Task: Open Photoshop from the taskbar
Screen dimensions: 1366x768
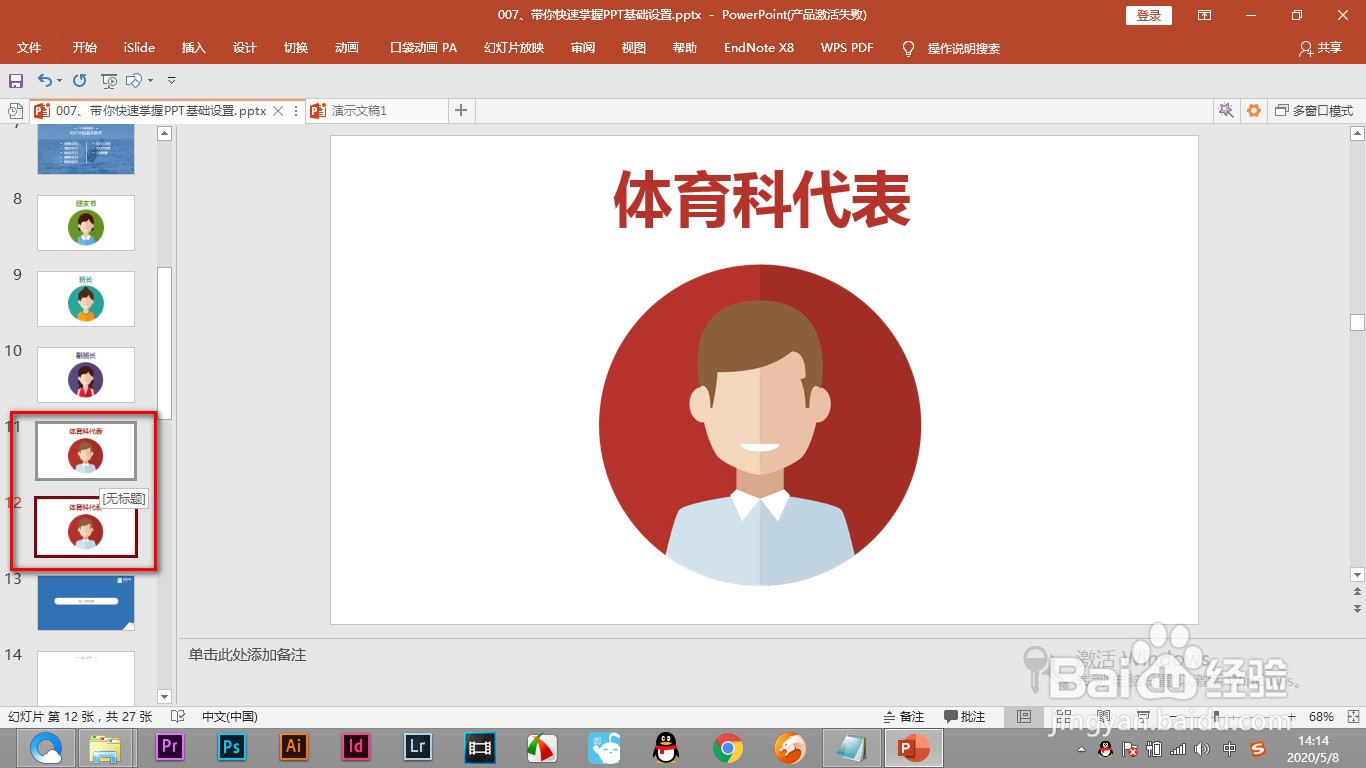Action: point(231,747)
